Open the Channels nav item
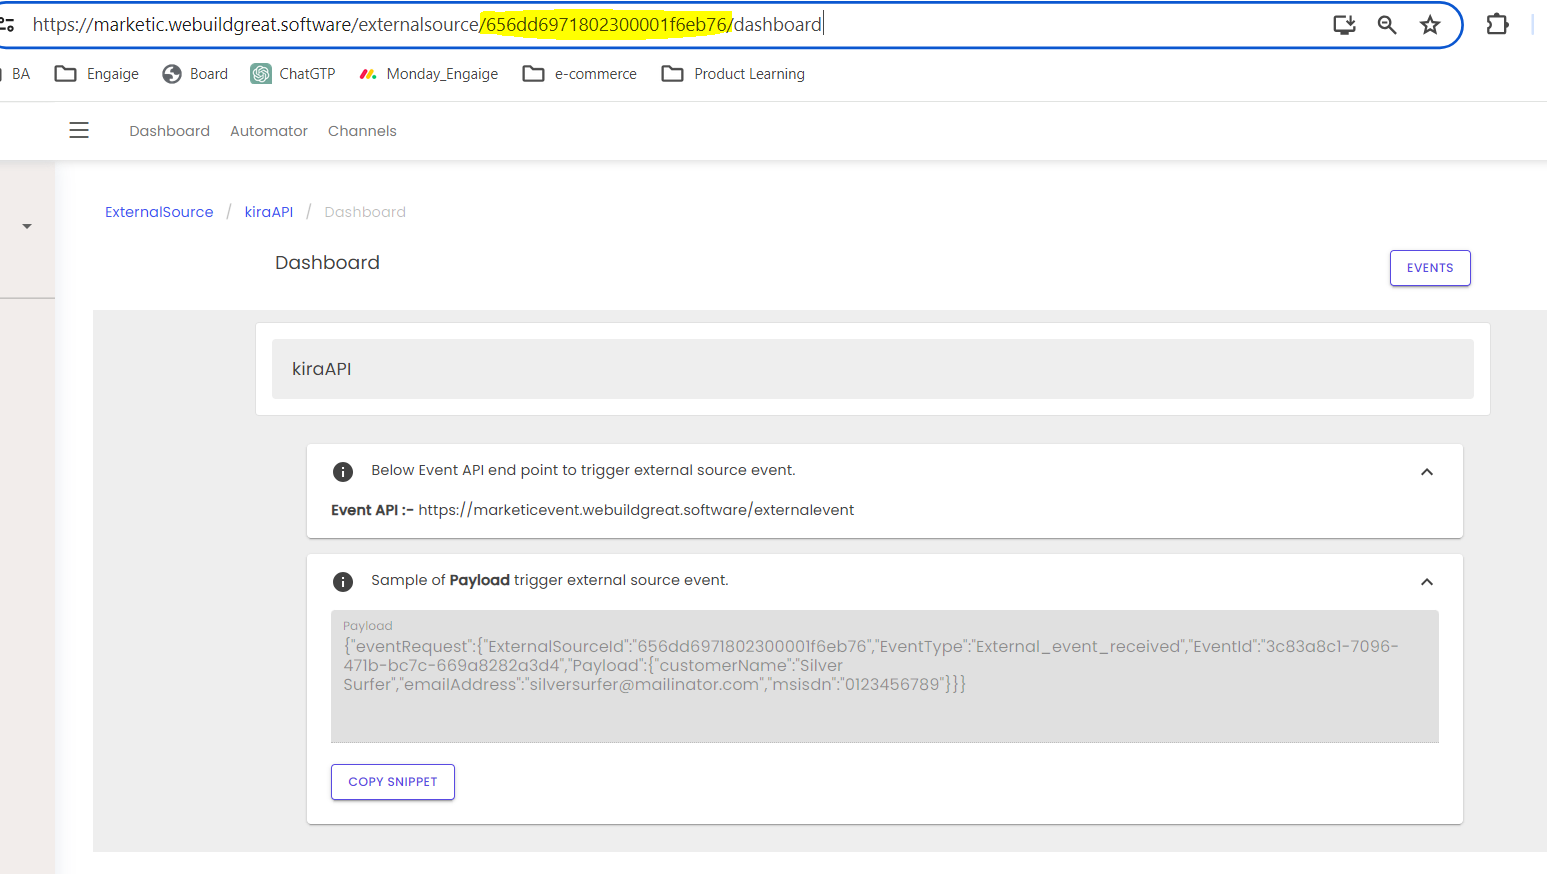Viewport: 1547px width, 874px height. coord(362,131)
